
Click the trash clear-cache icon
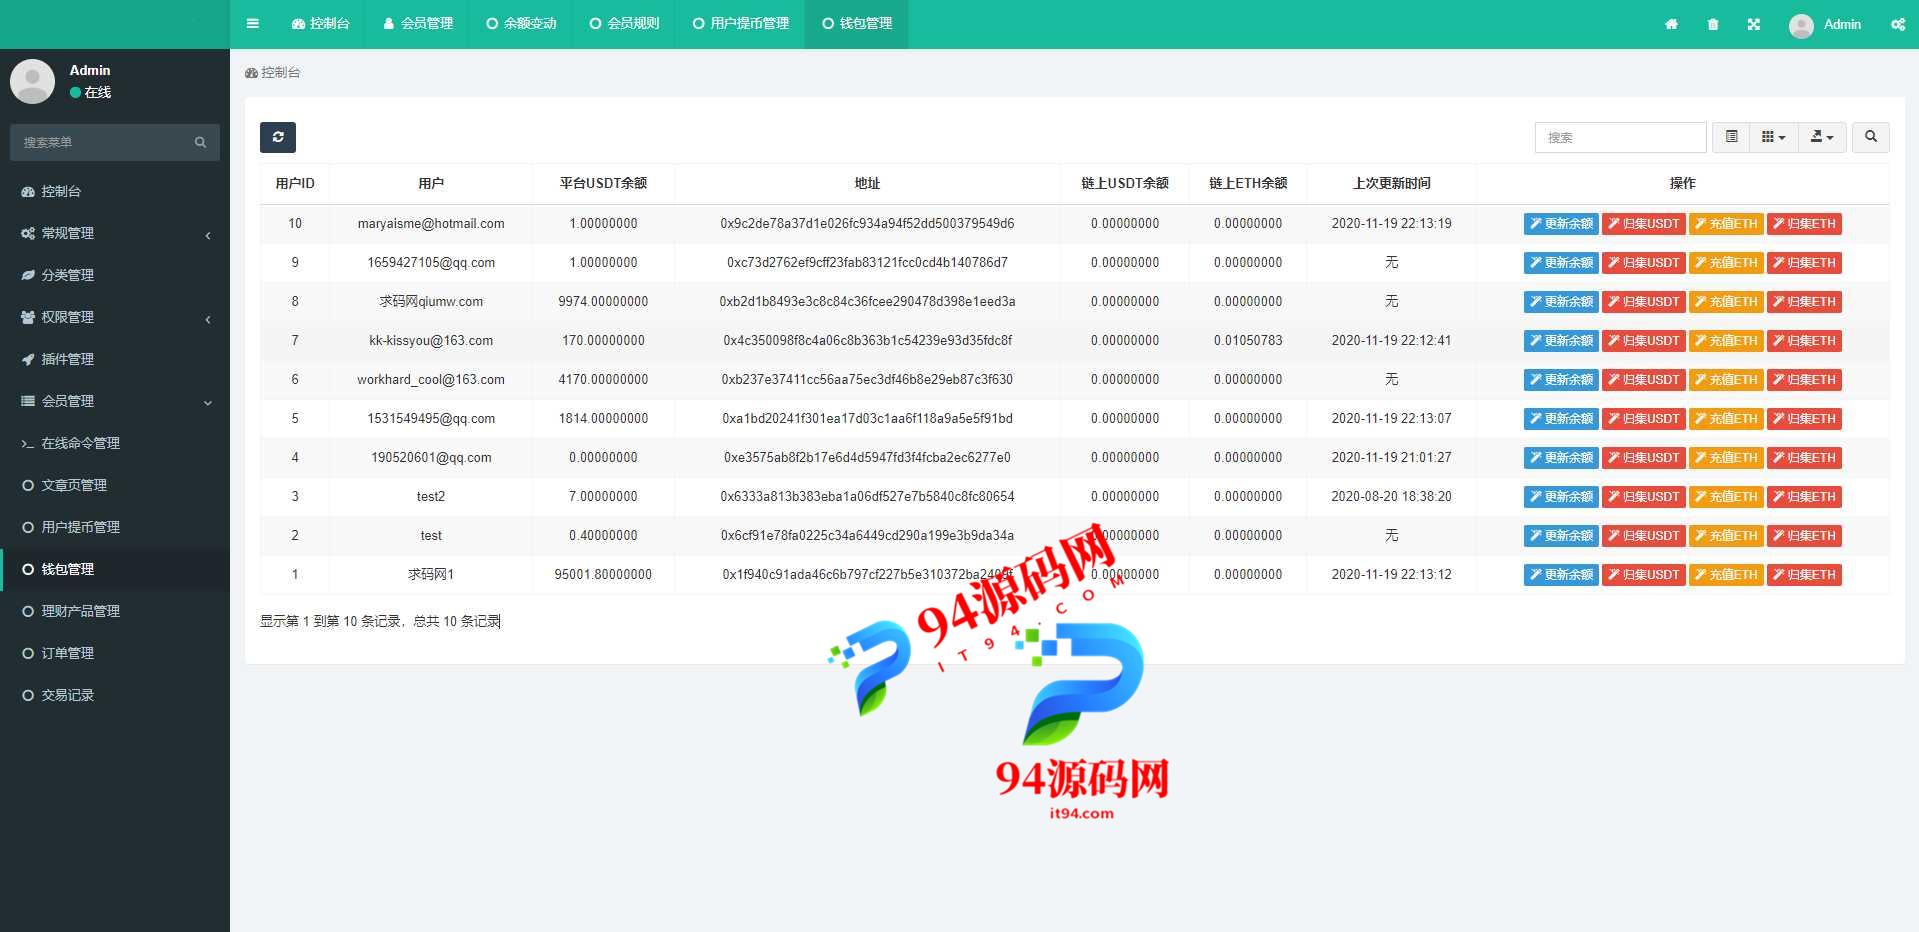tap(1713, 24)
